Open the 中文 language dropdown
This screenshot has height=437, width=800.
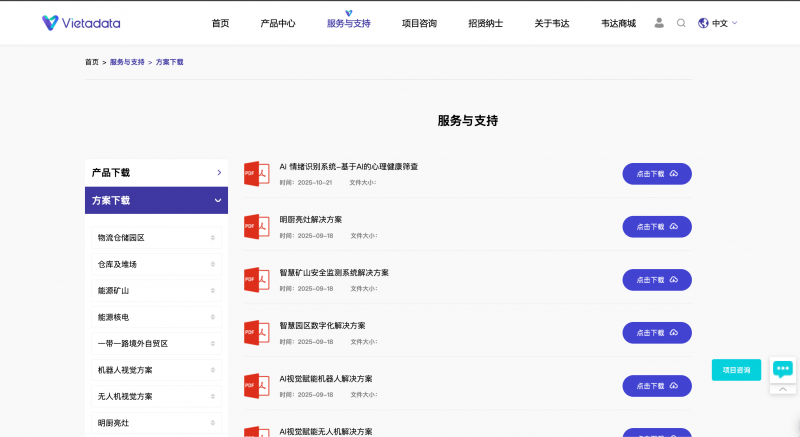pos(724,22)
